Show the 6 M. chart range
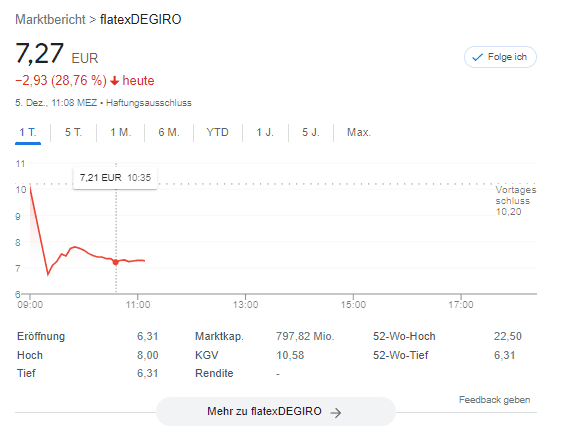This screenshot has width=568, height=435. pos(169,133)
